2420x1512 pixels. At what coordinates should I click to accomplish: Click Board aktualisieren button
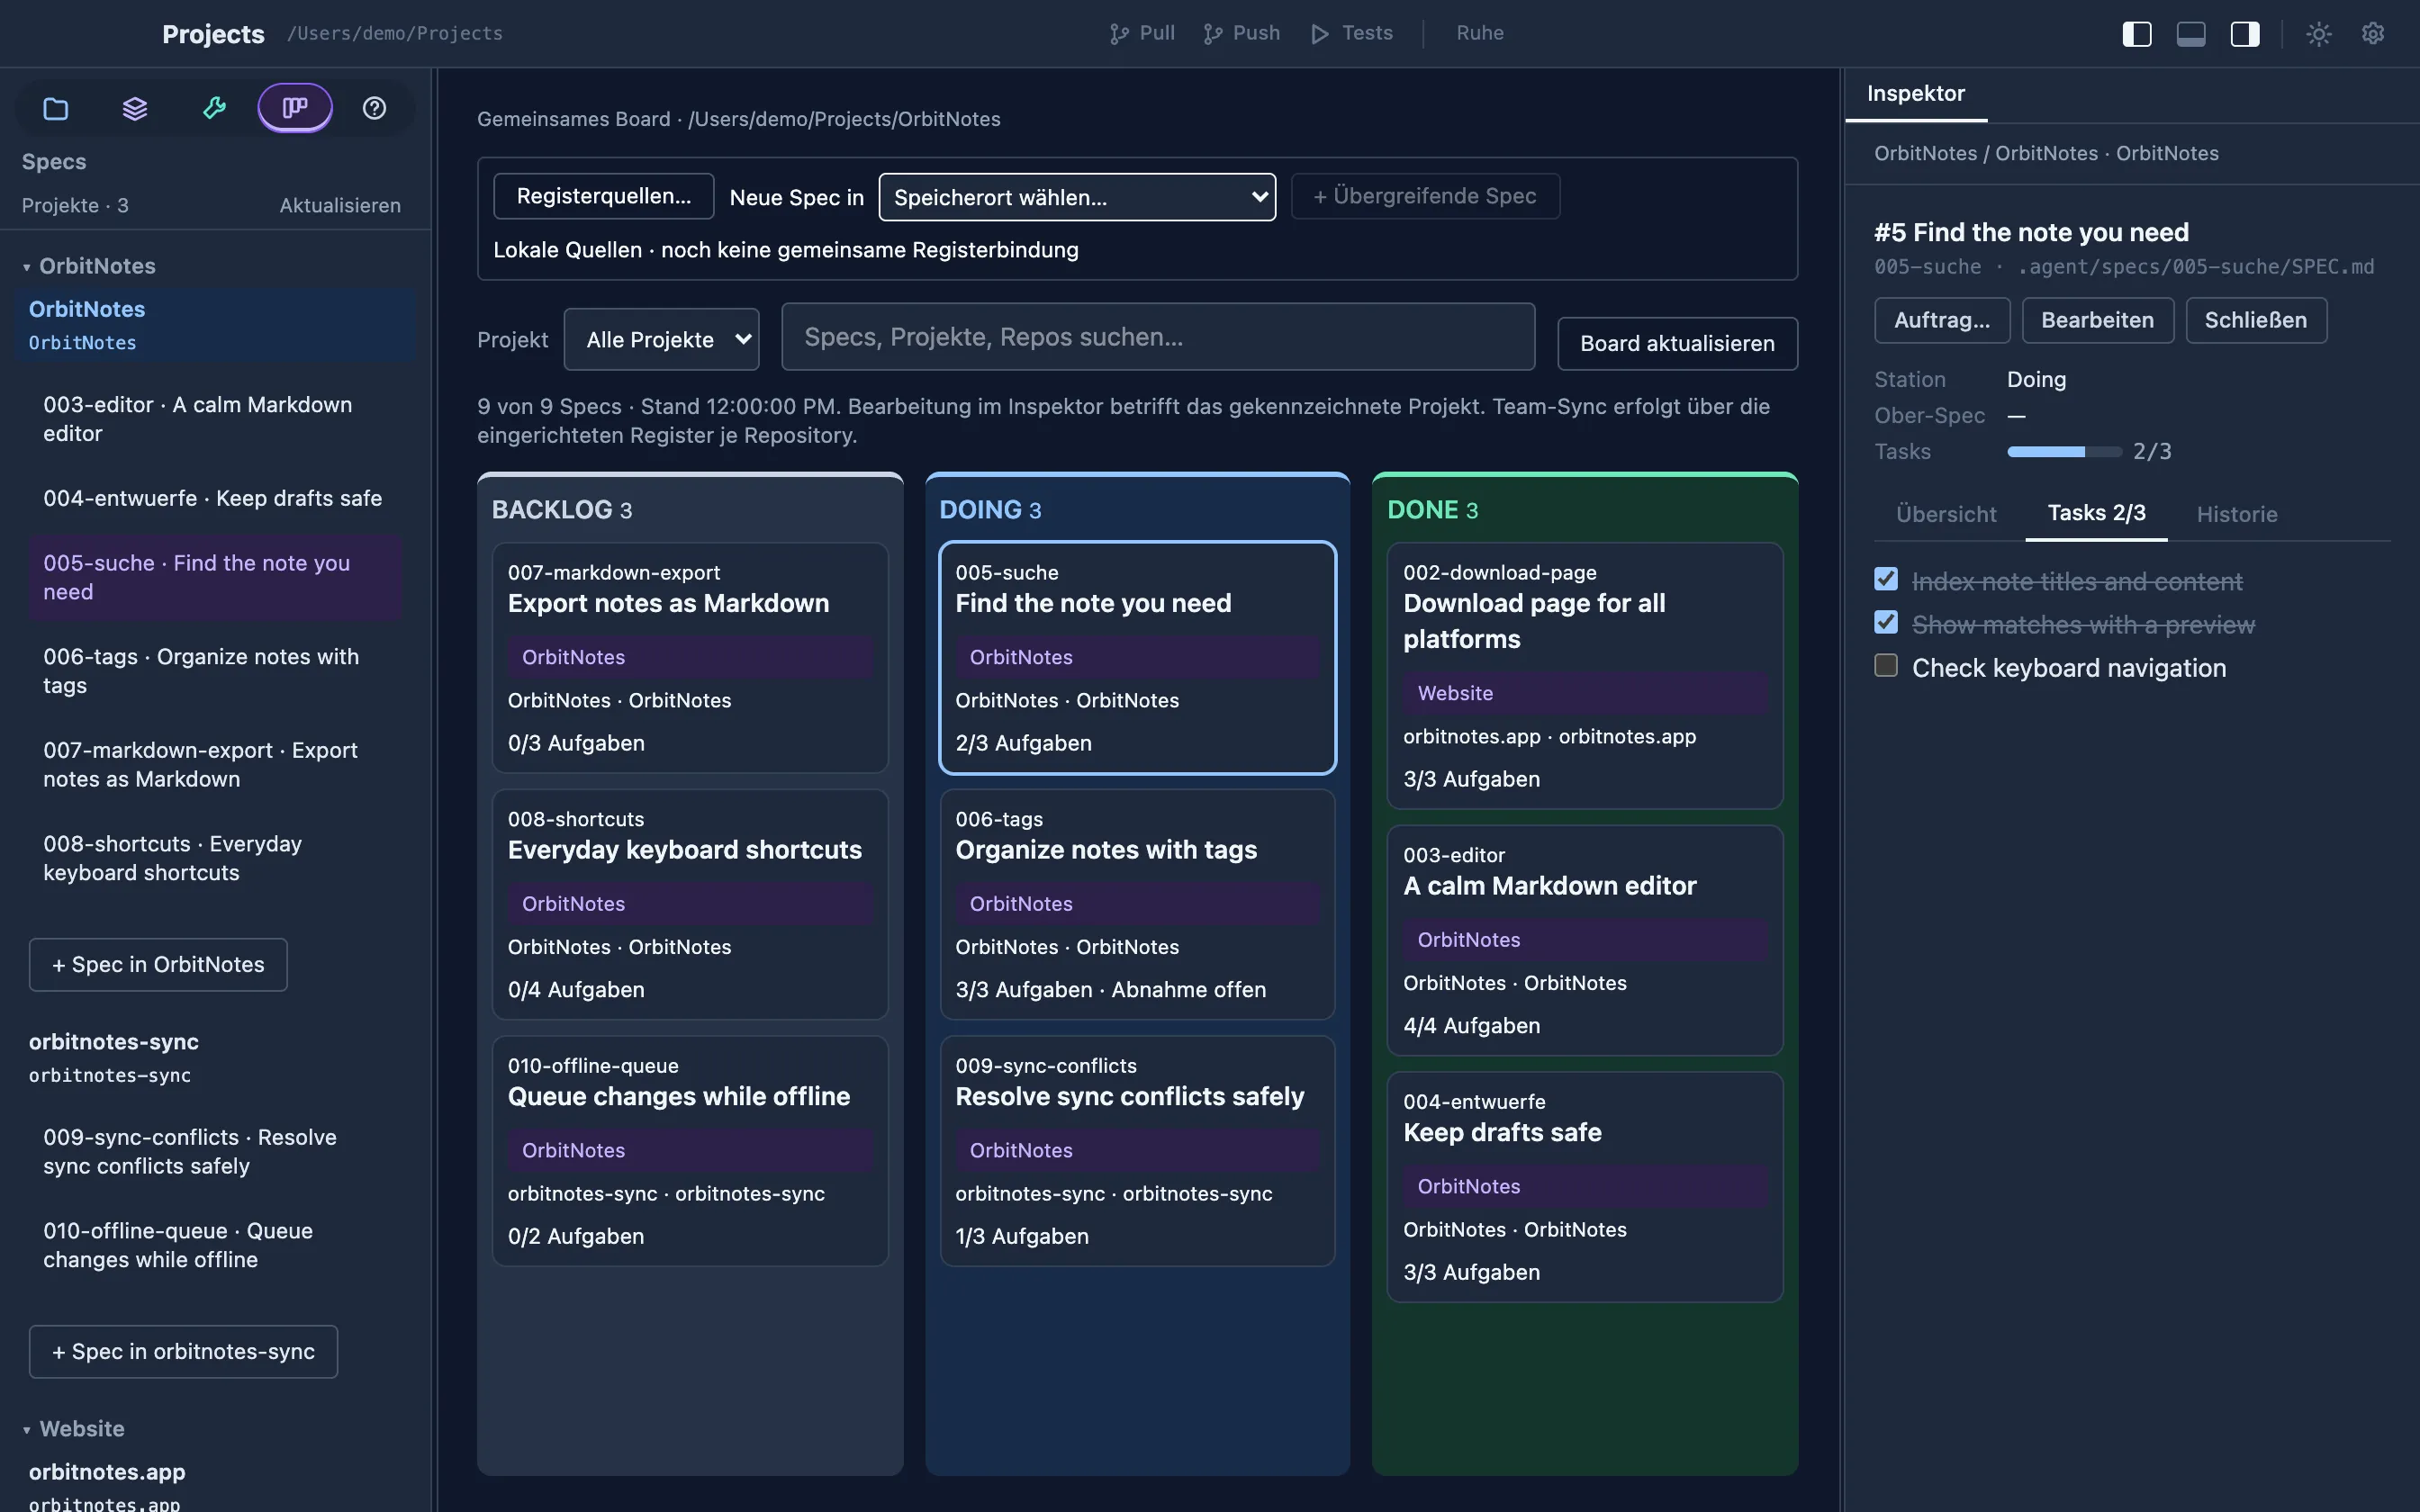[1677, 343]
